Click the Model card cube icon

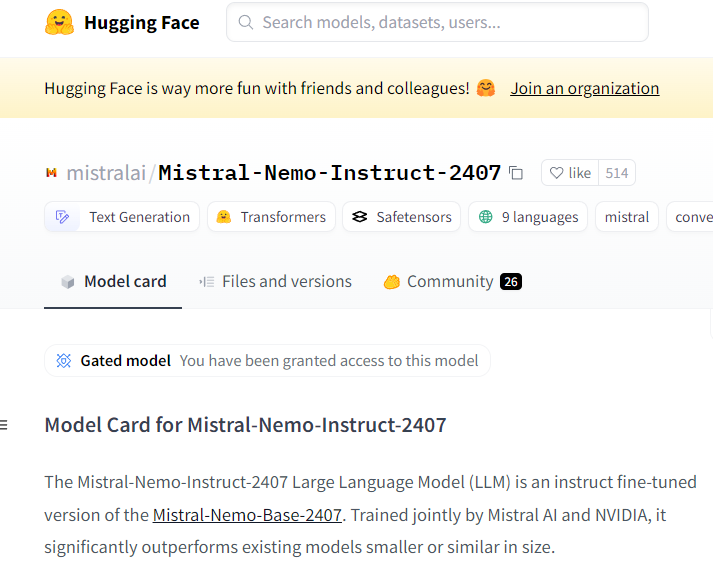tap(68, 282)
